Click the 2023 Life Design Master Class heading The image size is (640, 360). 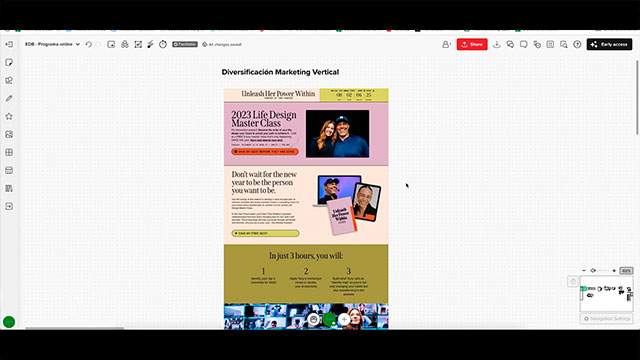click(x=264, y=119)
